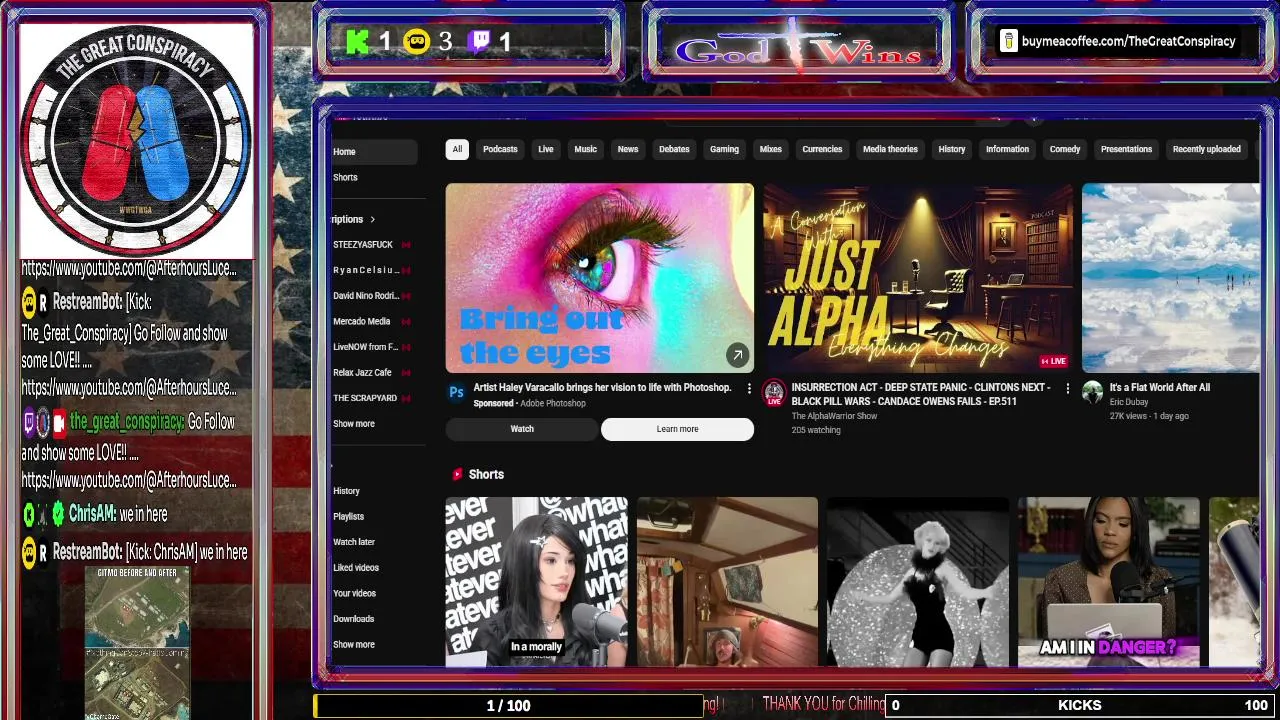Open It's a Flat World After All title
Screen dimensions: 1280x720
(x=1159, y=388)
